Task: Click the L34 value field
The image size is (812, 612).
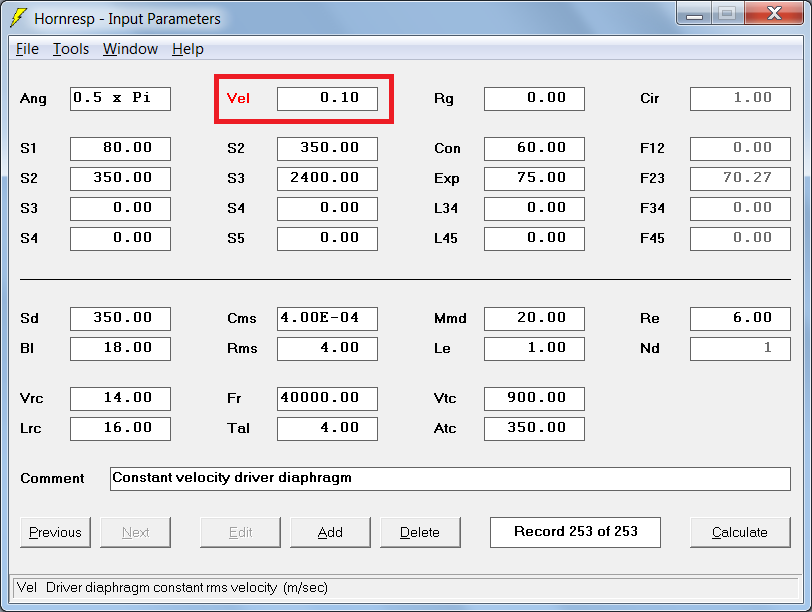Action: click(x=534, y=209)
